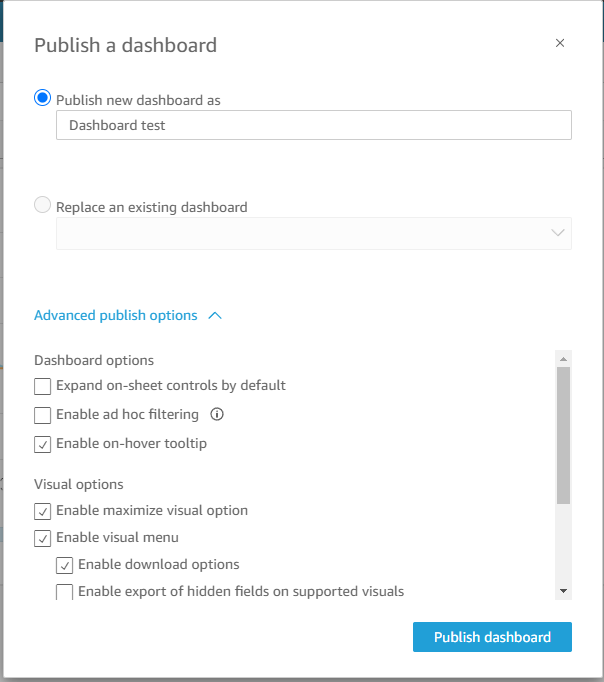Uncheck Enable visual menu
Screen dimensions: 604x682
coord(42,538)
